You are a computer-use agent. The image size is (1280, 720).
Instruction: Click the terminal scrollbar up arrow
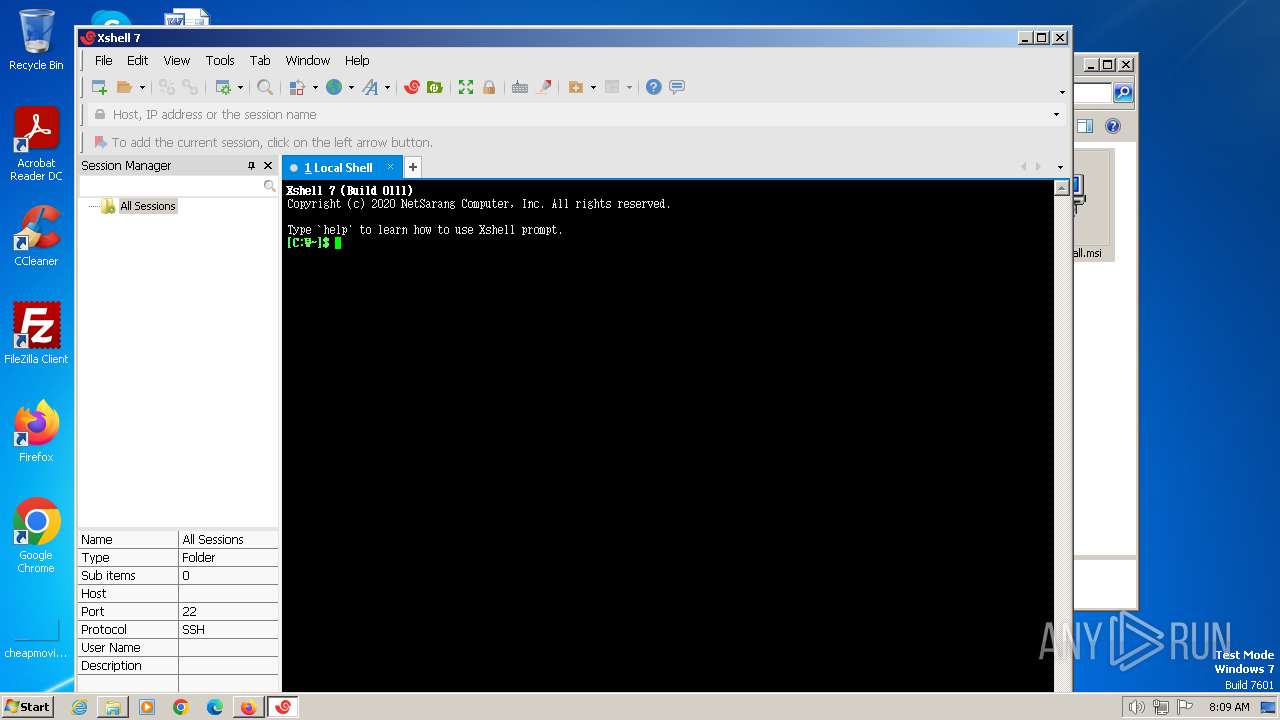coord(1061,188)
